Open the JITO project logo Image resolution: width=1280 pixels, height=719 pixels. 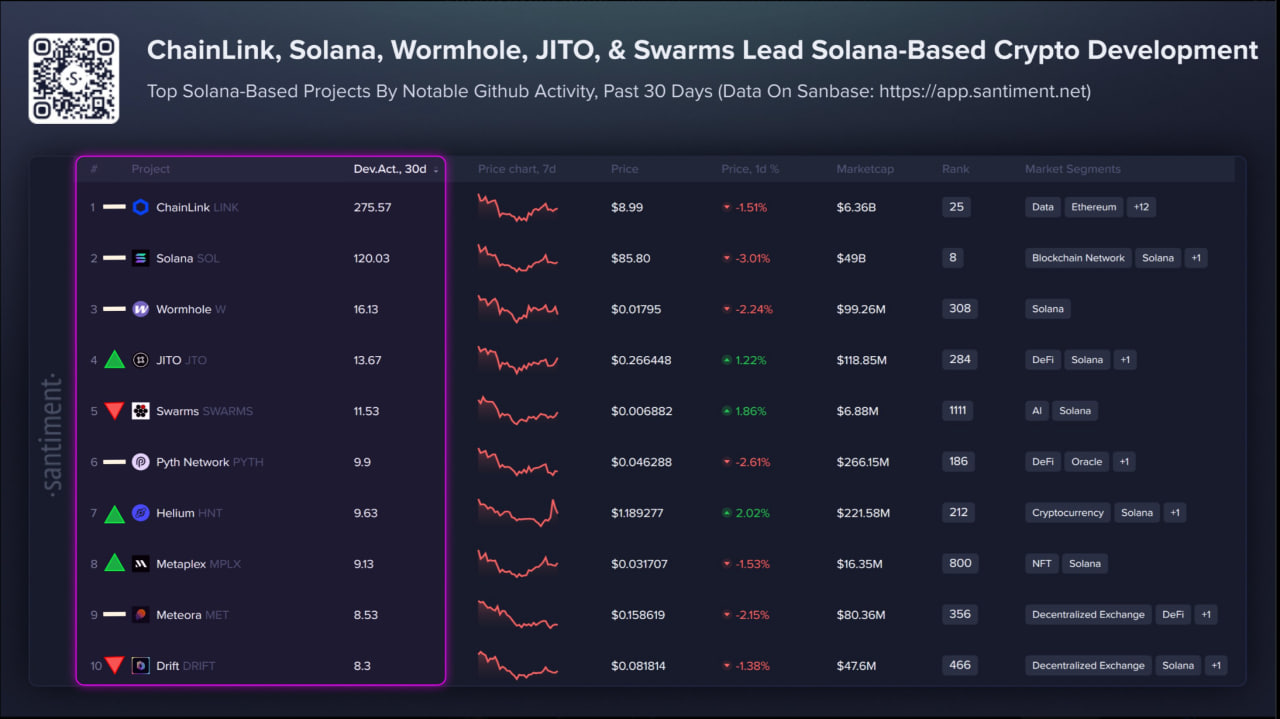coord(139,360)
